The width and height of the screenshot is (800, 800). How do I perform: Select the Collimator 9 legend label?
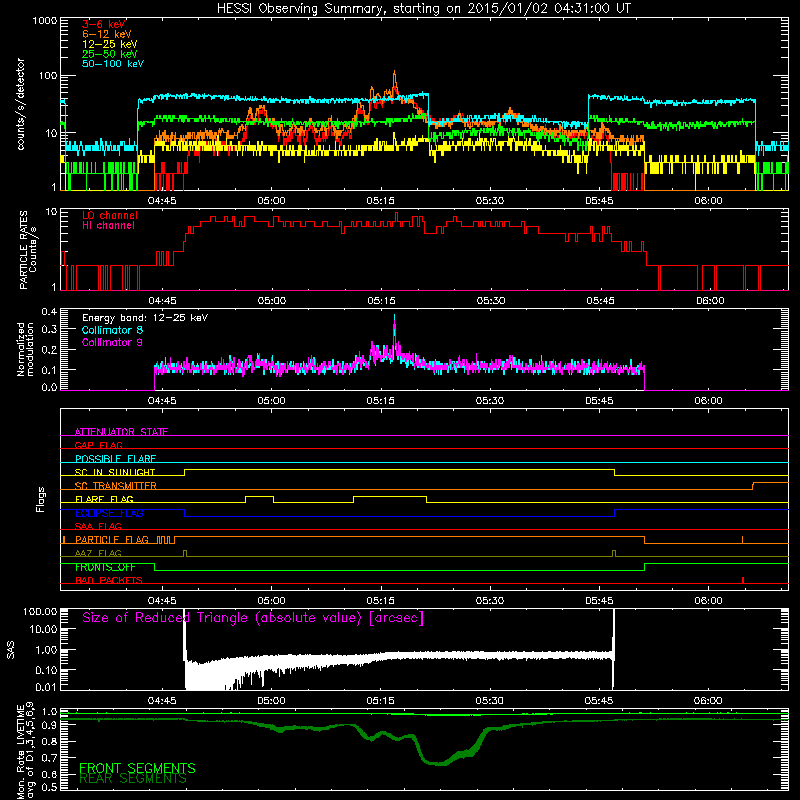[x=112, y=342]
